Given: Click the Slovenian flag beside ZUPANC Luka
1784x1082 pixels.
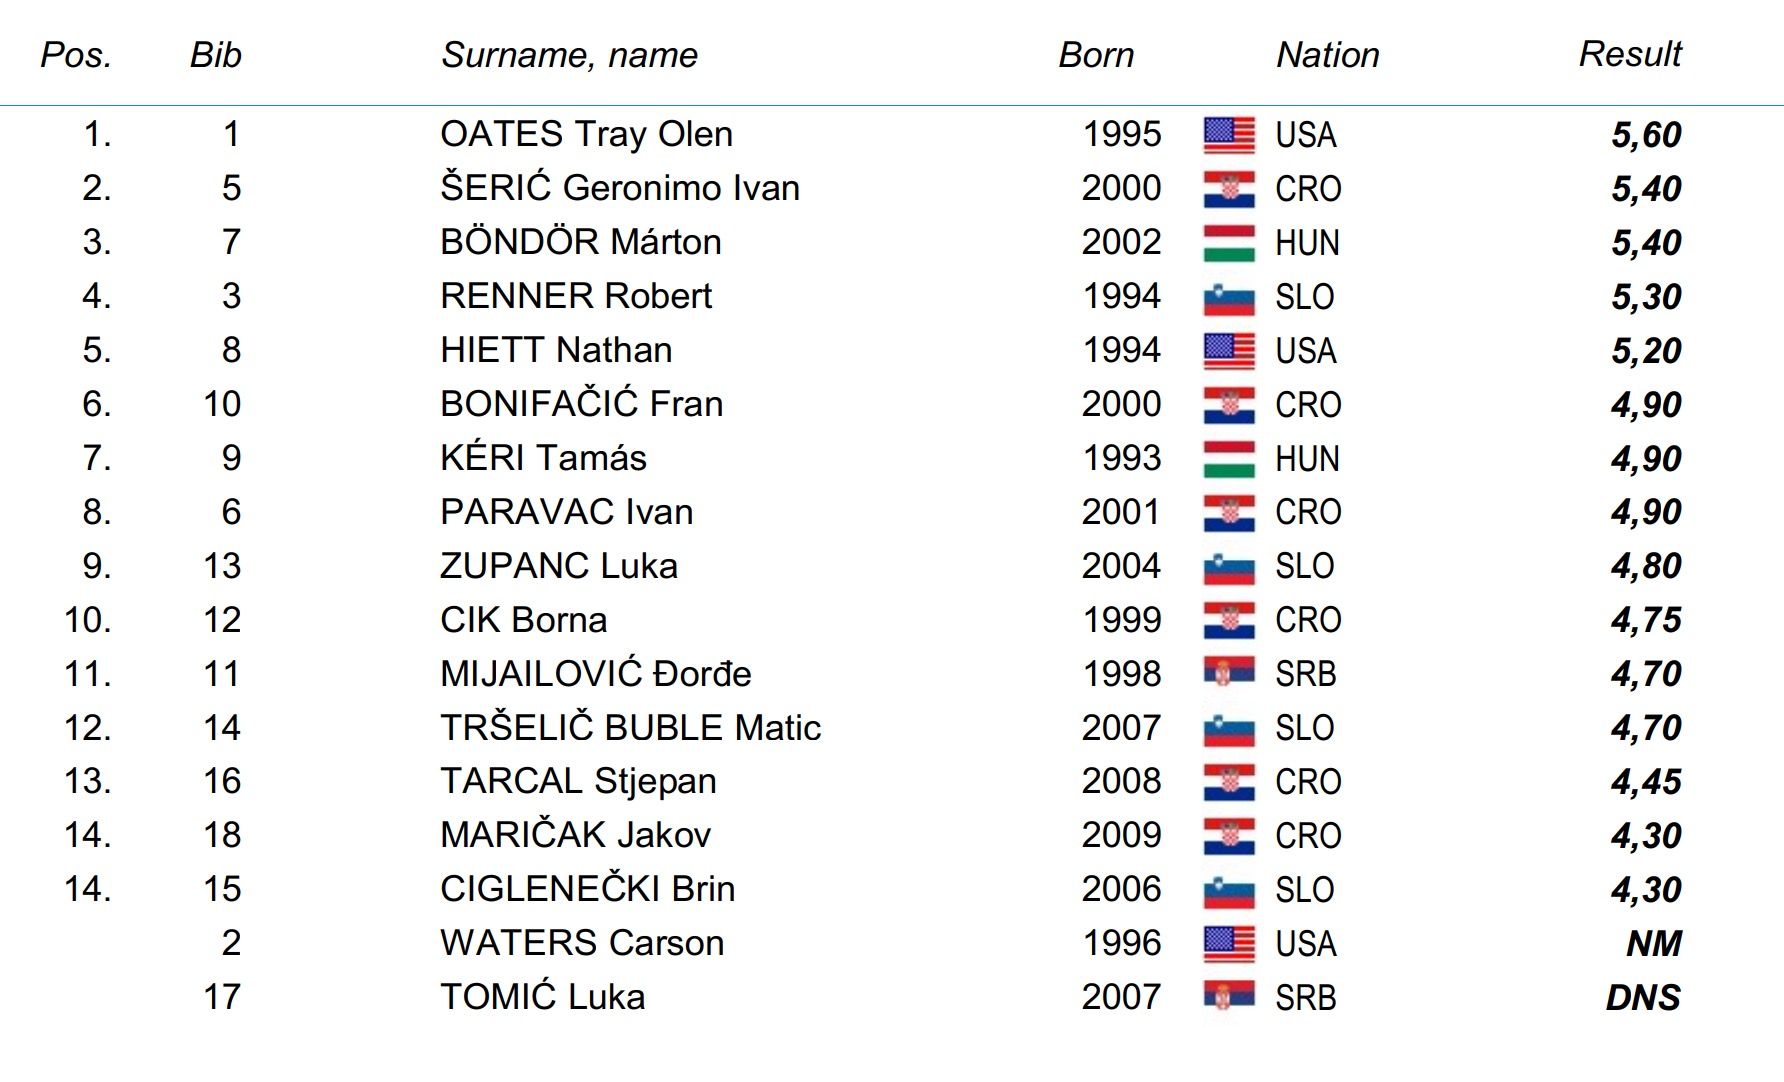Looking at the screenshot, I should 1229,567.
